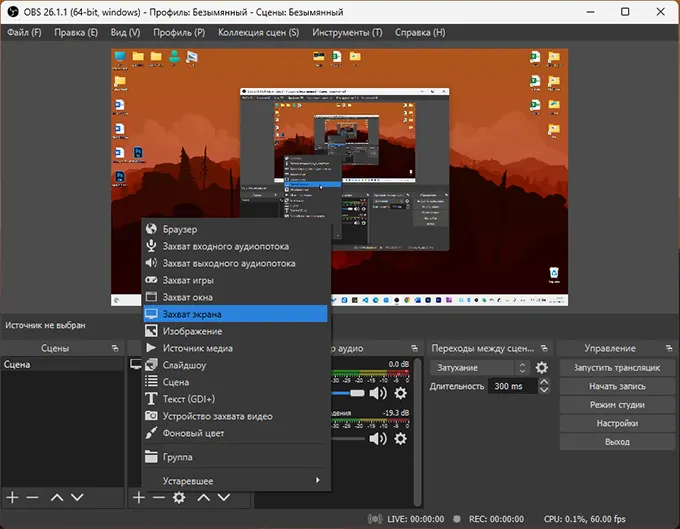Open settings gear for second audio channel
Screen dimensions: 680x529
click(x=401, y=438)
